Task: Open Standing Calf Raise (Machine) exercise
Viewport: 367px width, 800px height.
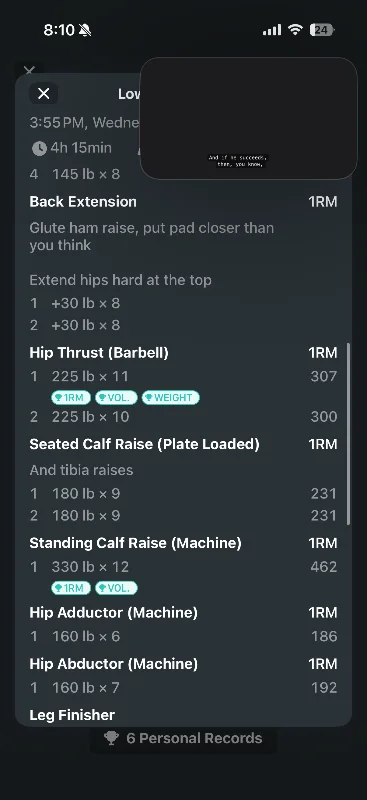Action: [135, 543]
